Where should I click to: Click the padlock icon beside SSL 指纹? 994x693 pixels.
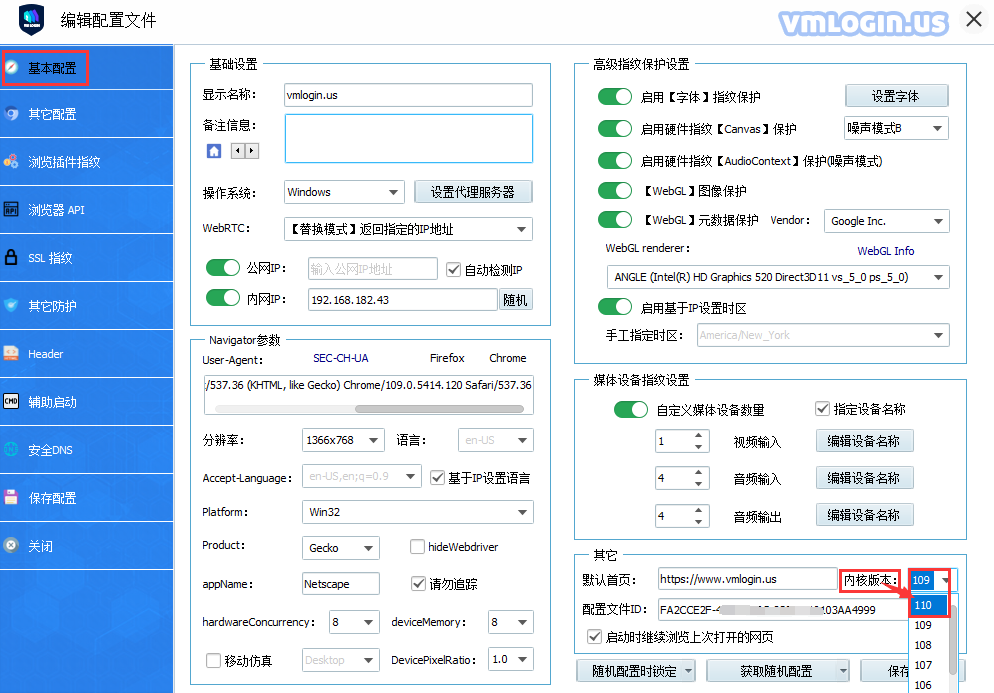point(11,257)
